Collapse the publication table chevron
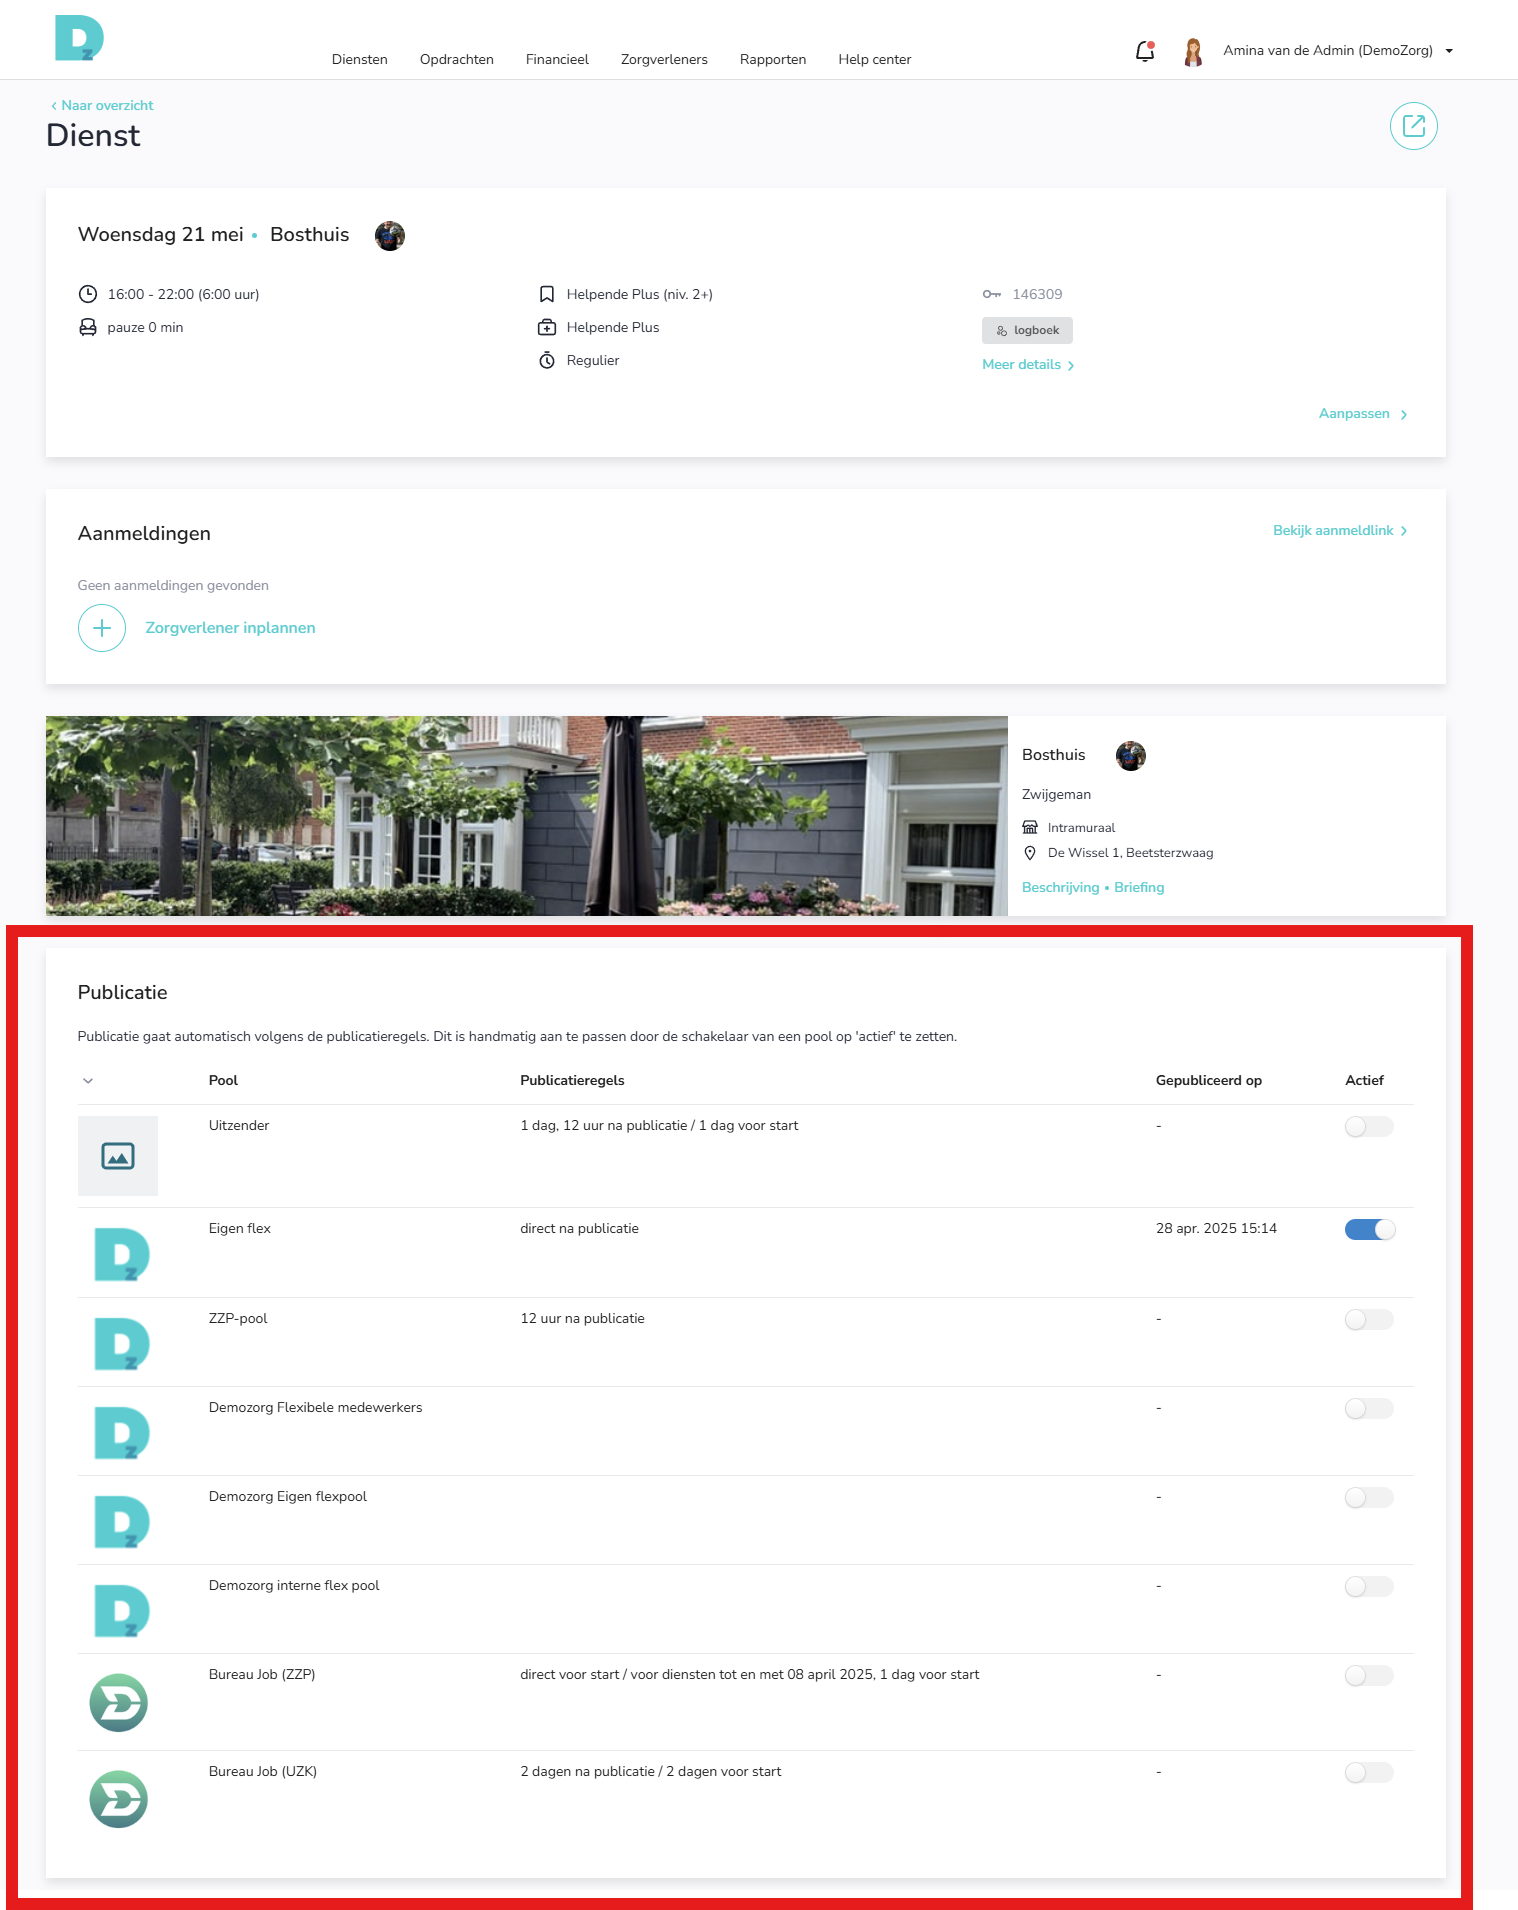1518x1910 pixels. 88,1081
